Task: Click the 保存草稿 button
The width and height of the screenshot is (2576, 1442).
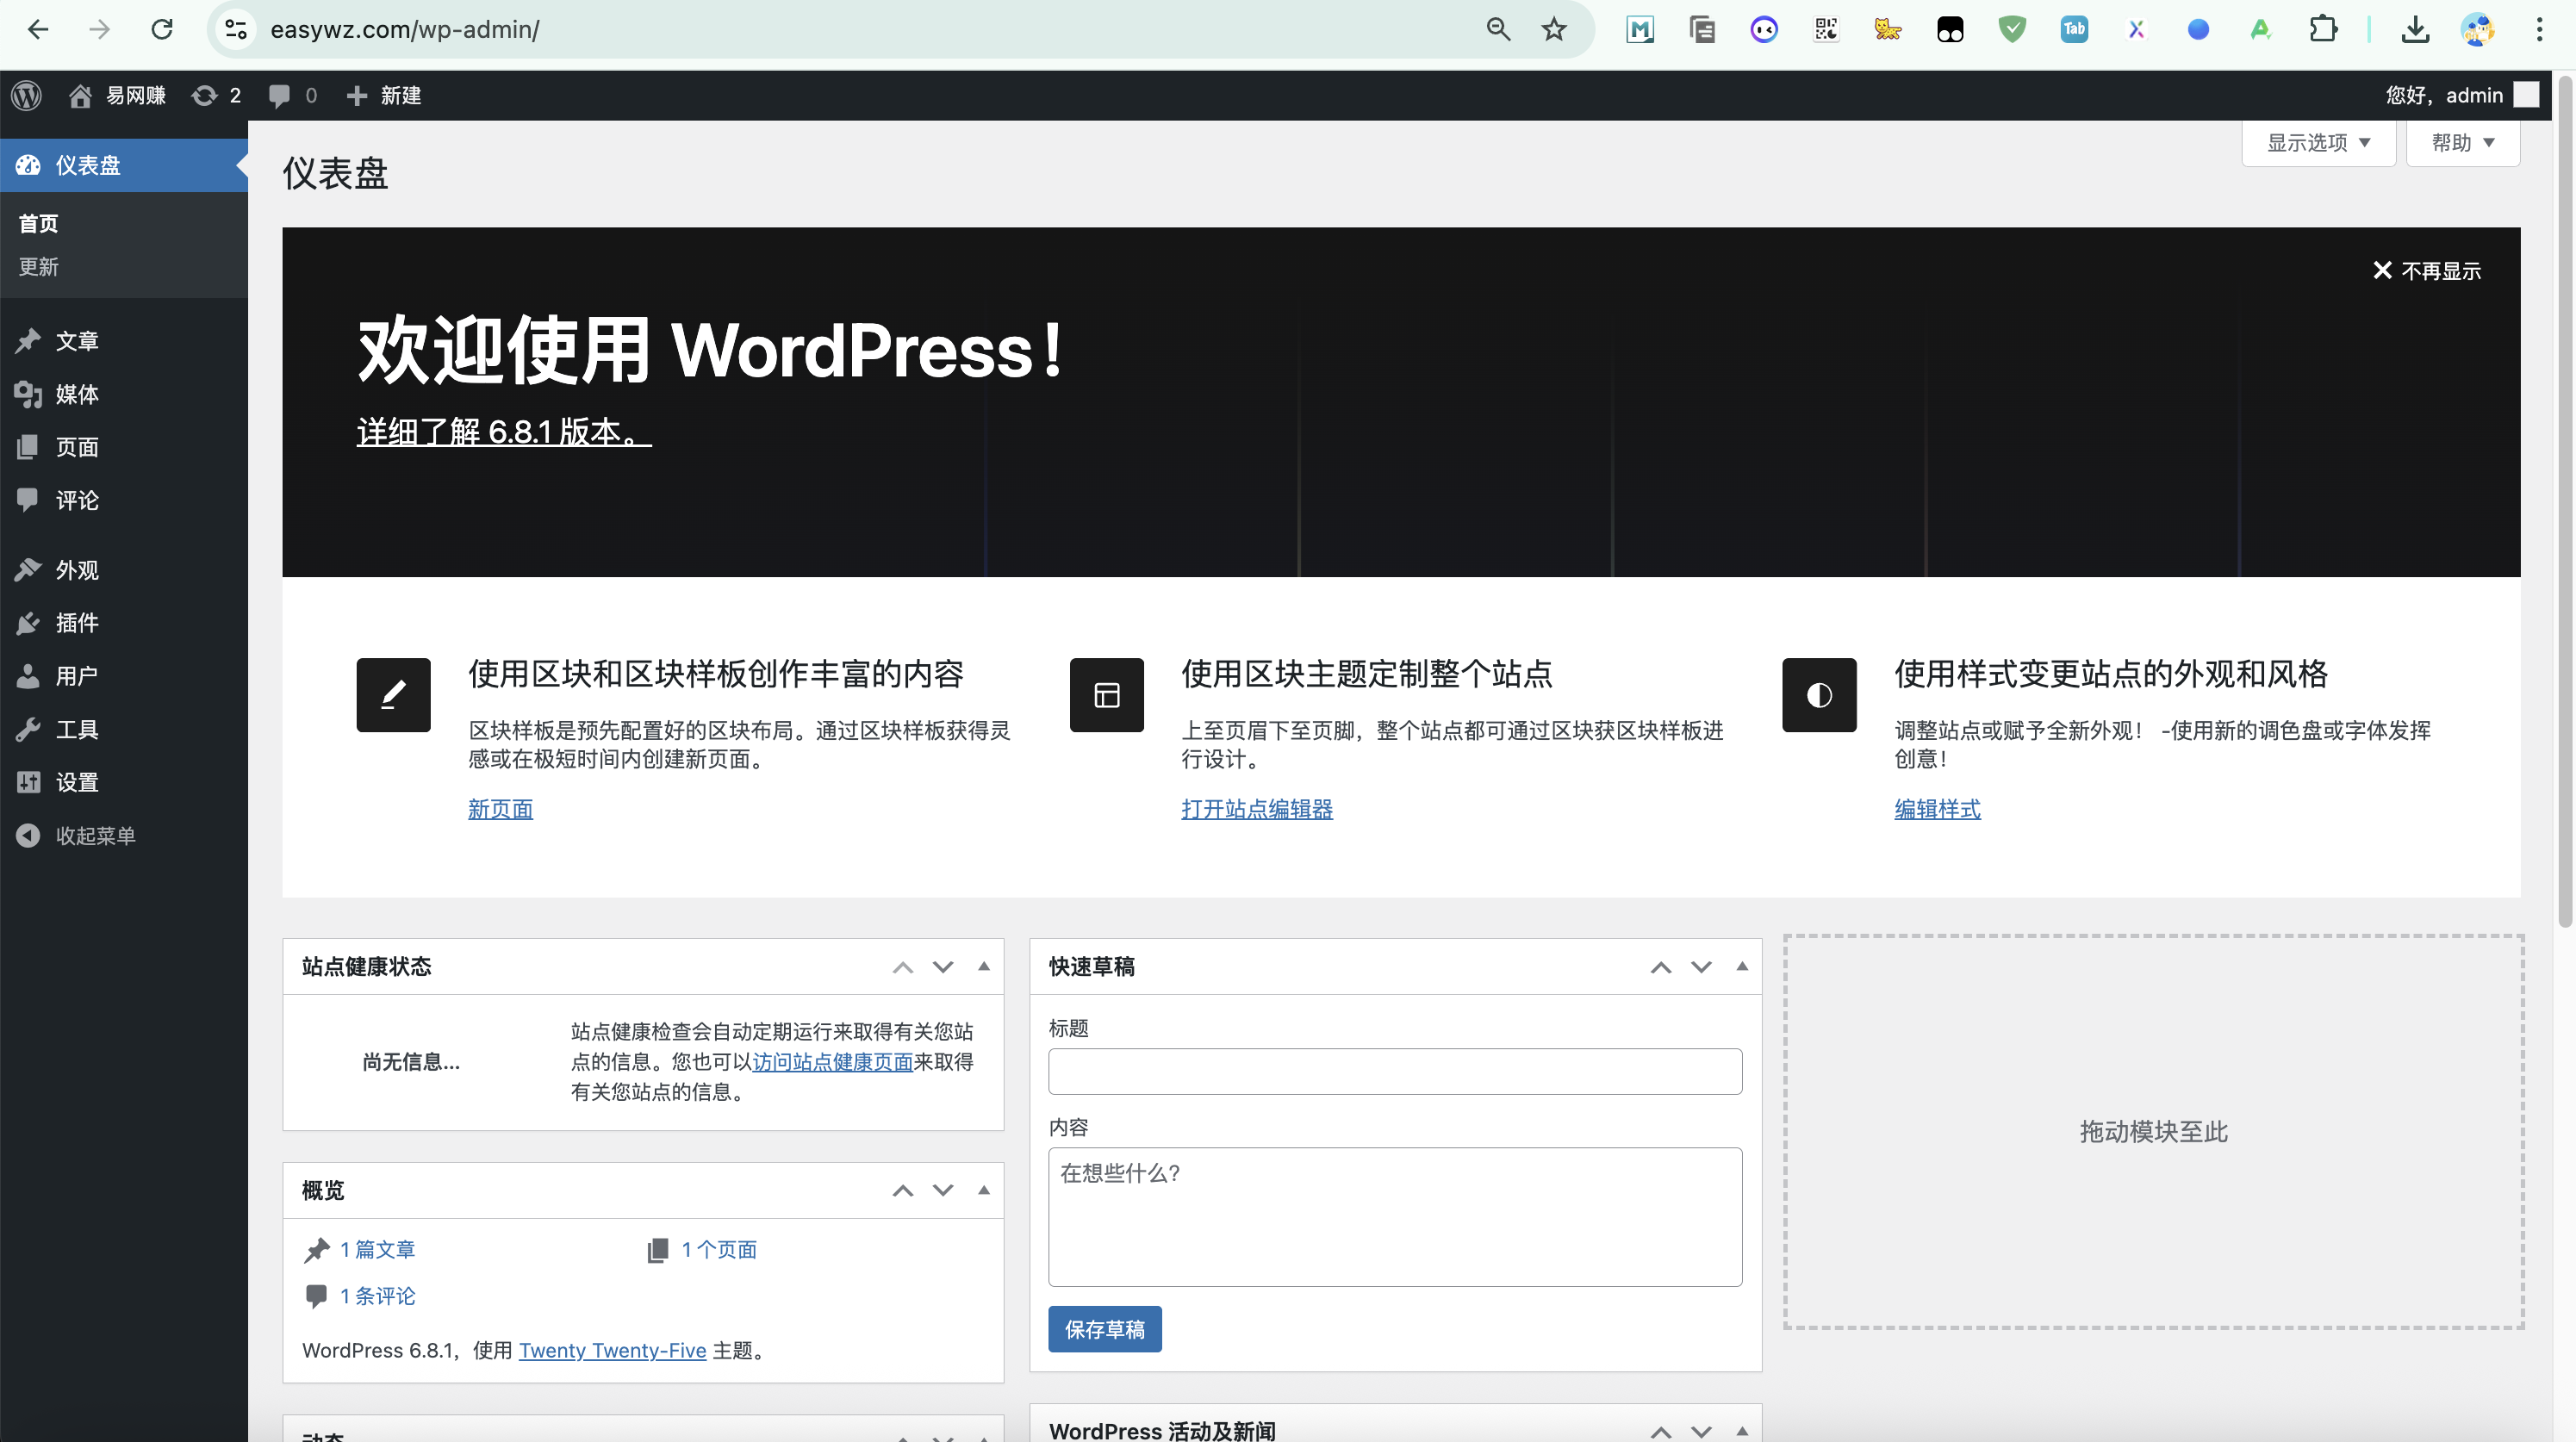Action: [1104, 1329]
